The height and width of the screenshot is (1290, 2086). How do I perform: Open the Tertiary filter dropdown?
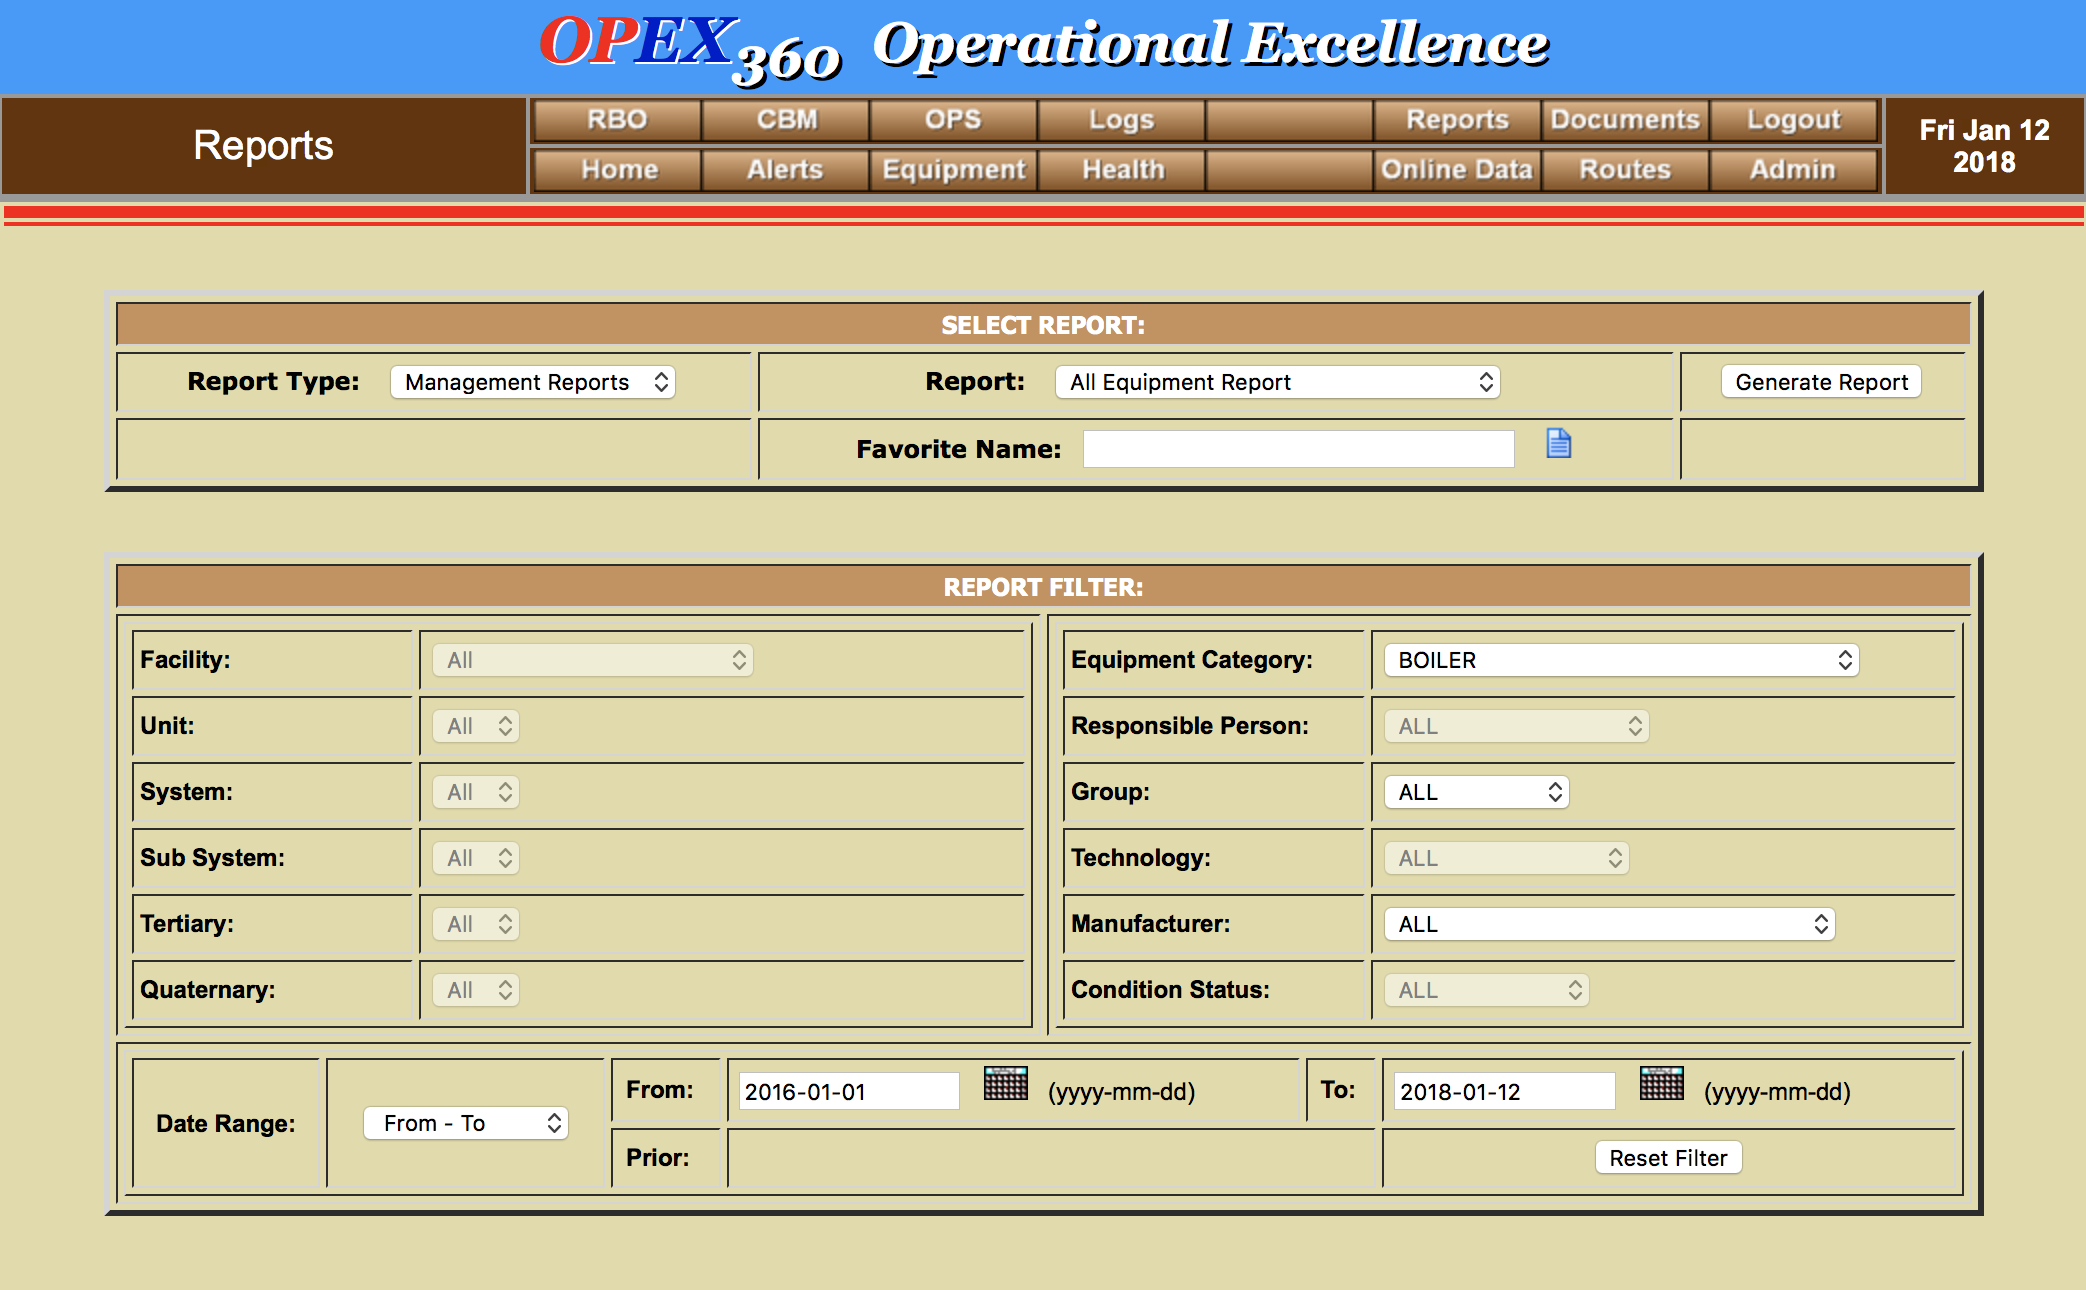pyautogui.click(x=476, y=924)
